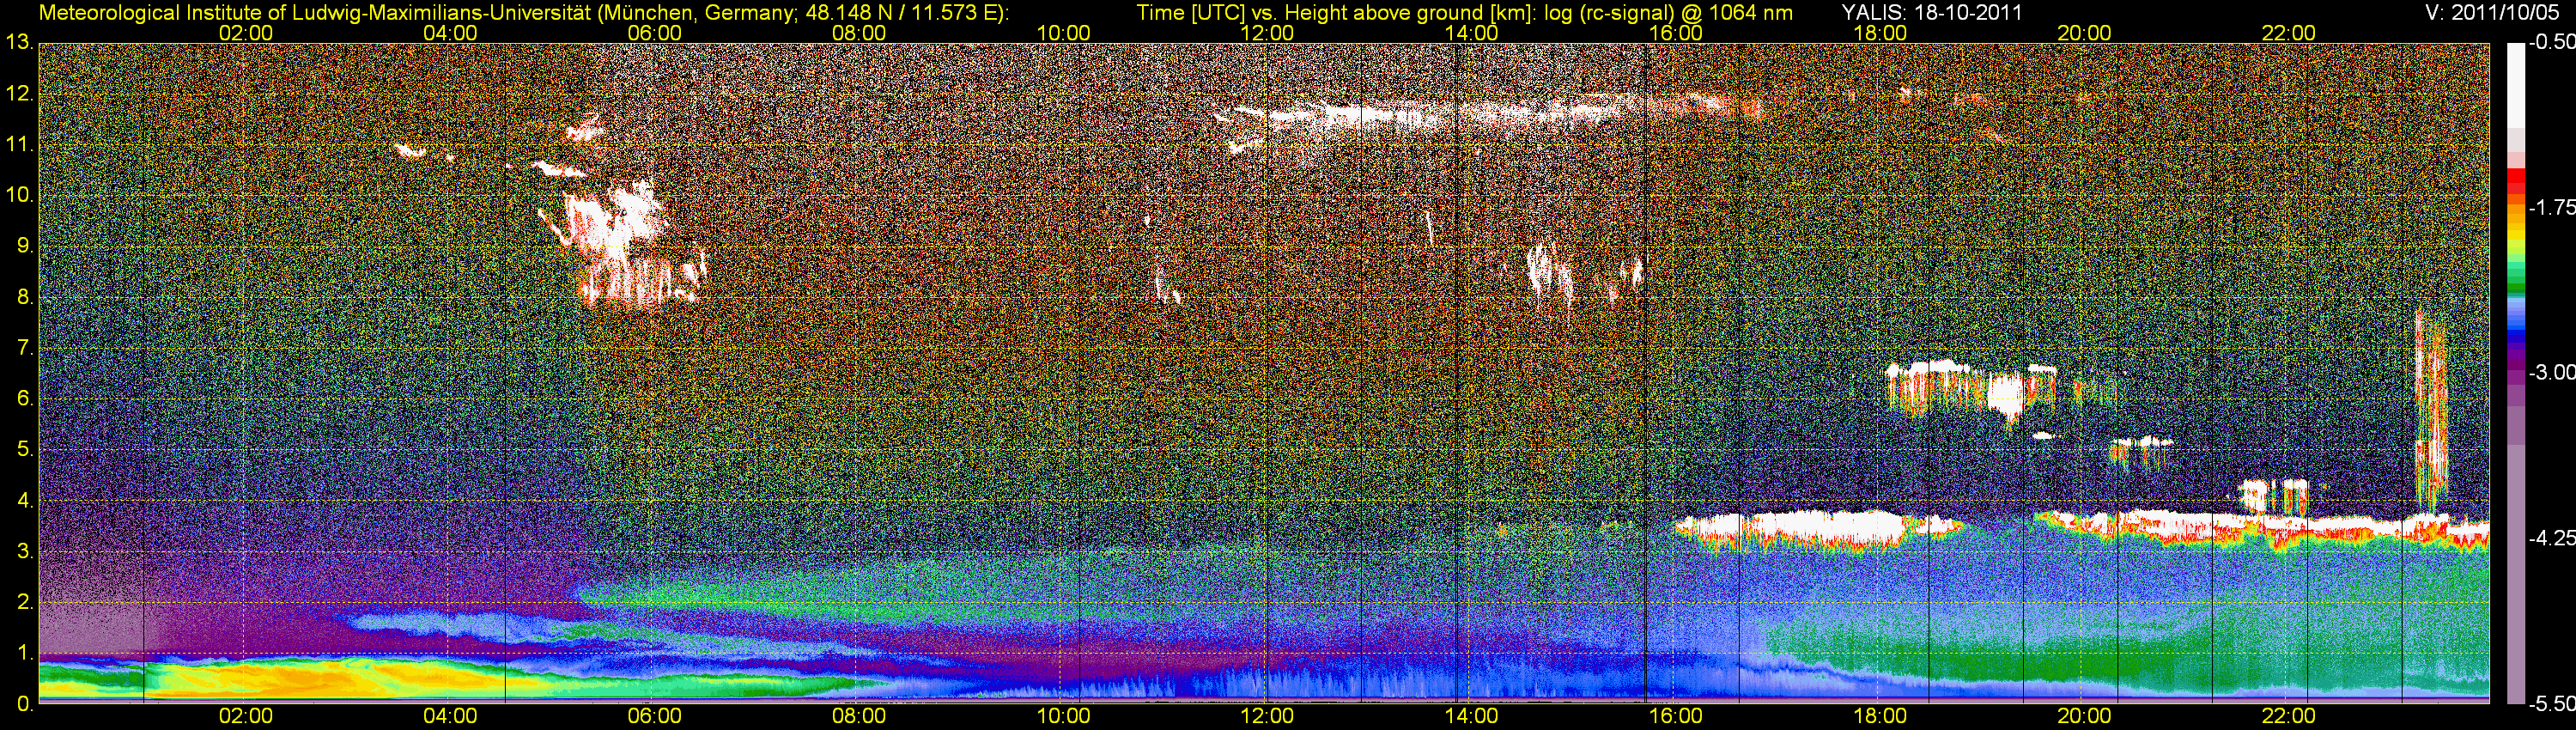Click the -5.50 color scale value
Viewport: 2576px width, 730px height.
(x=2551, y=704)
